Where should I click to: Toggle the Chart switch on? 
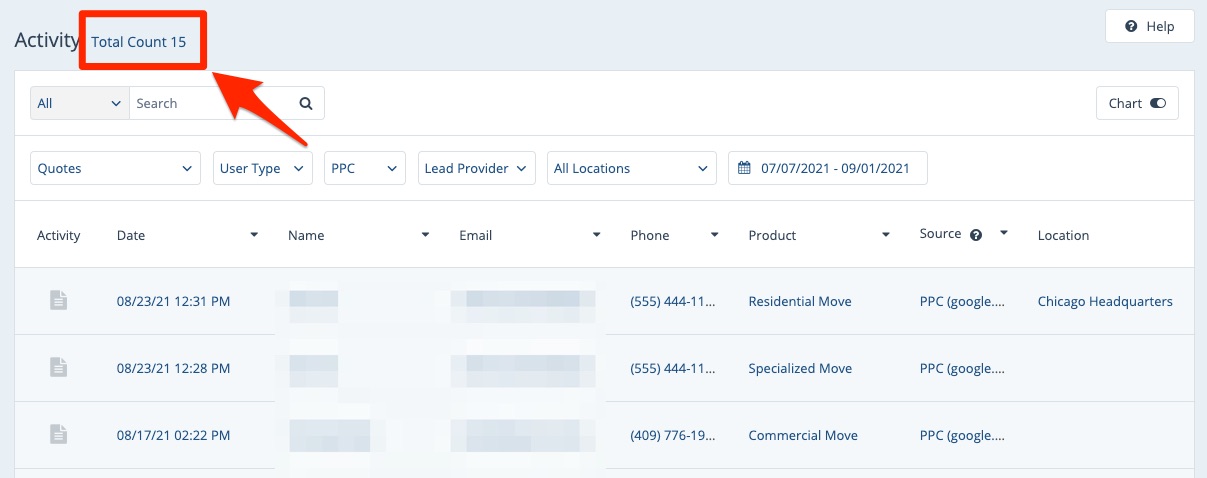(1157, 103)
